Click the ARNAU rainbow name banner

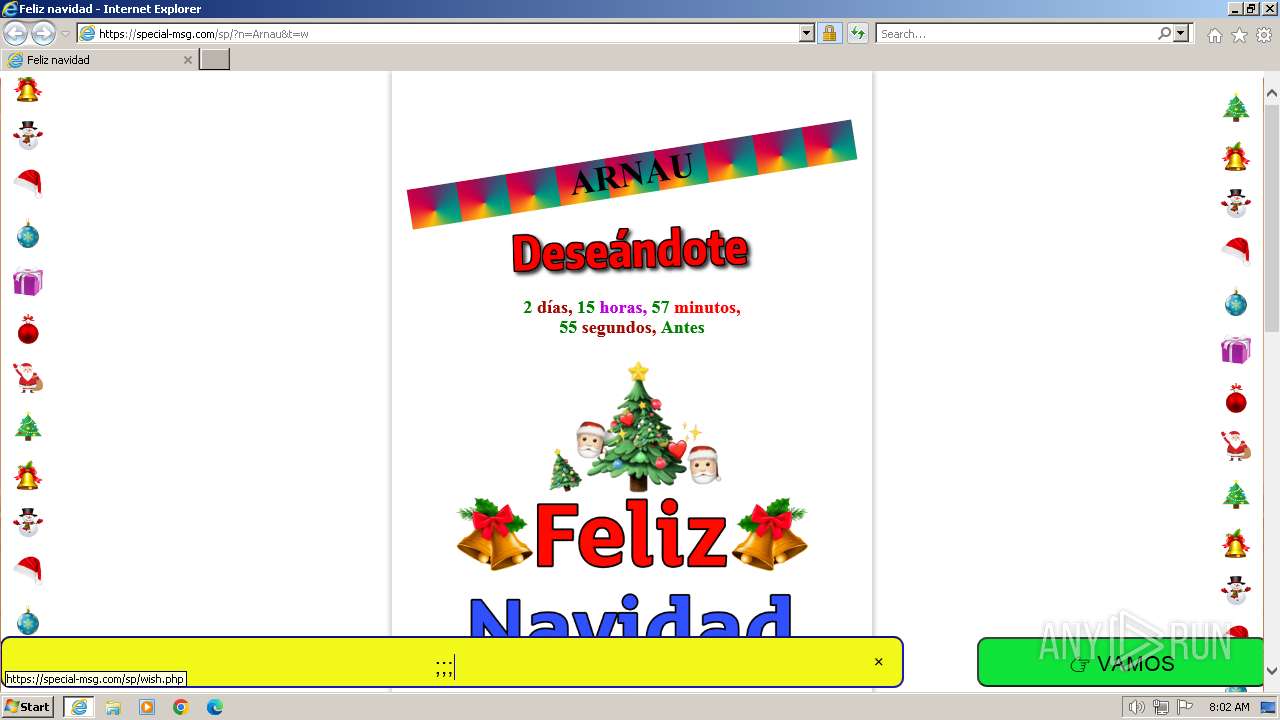pyautogui.click(x=632, y=174)
